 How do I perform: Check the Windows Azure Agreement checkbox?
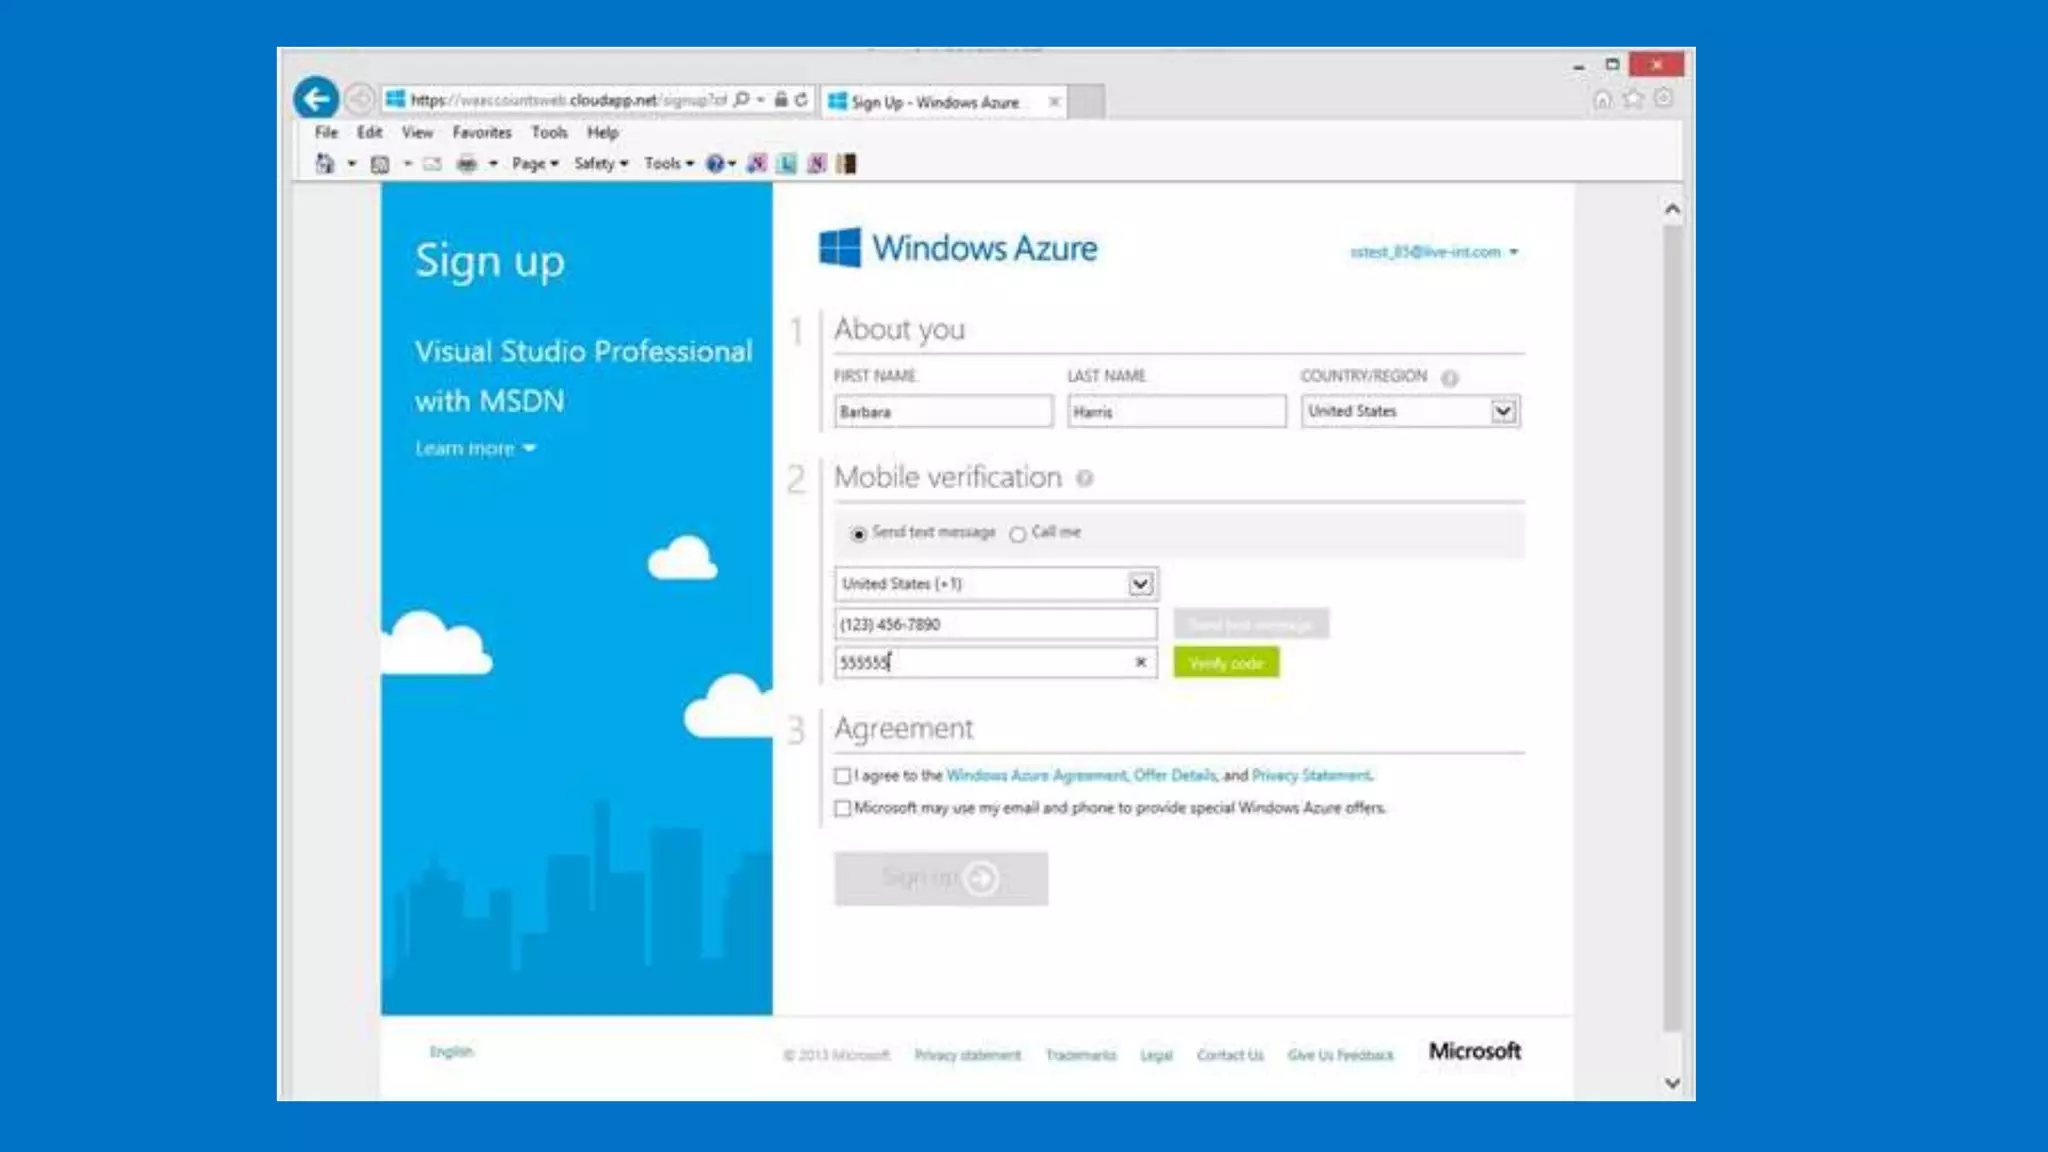(x=843, y=776)
